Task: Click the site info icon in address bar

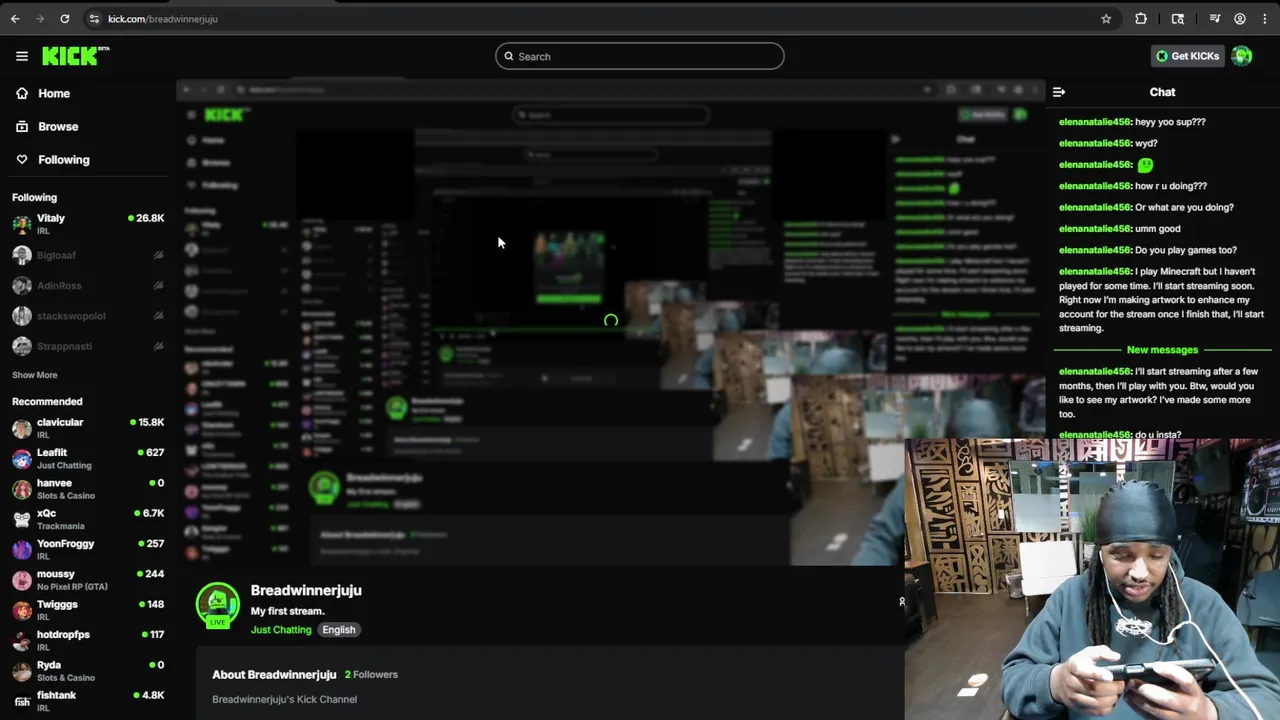Action: (94, 19)
